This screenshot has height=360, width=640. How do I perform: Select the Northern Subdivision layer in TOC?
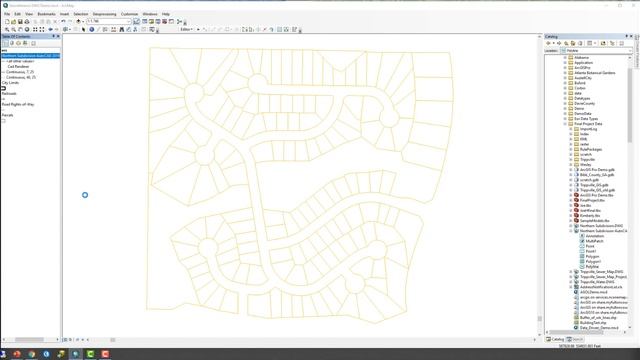[31, 56]
